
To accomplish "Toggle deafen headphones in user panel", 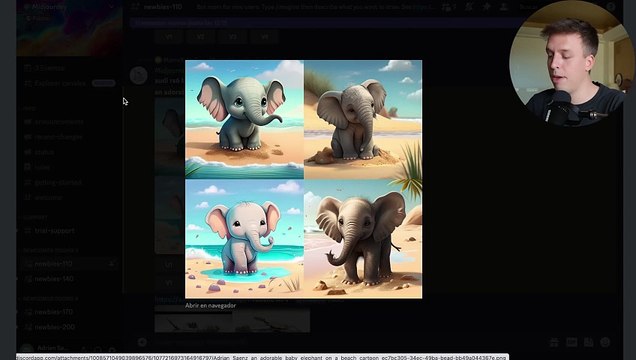I will pyautogui.click(x=98, y=349).
